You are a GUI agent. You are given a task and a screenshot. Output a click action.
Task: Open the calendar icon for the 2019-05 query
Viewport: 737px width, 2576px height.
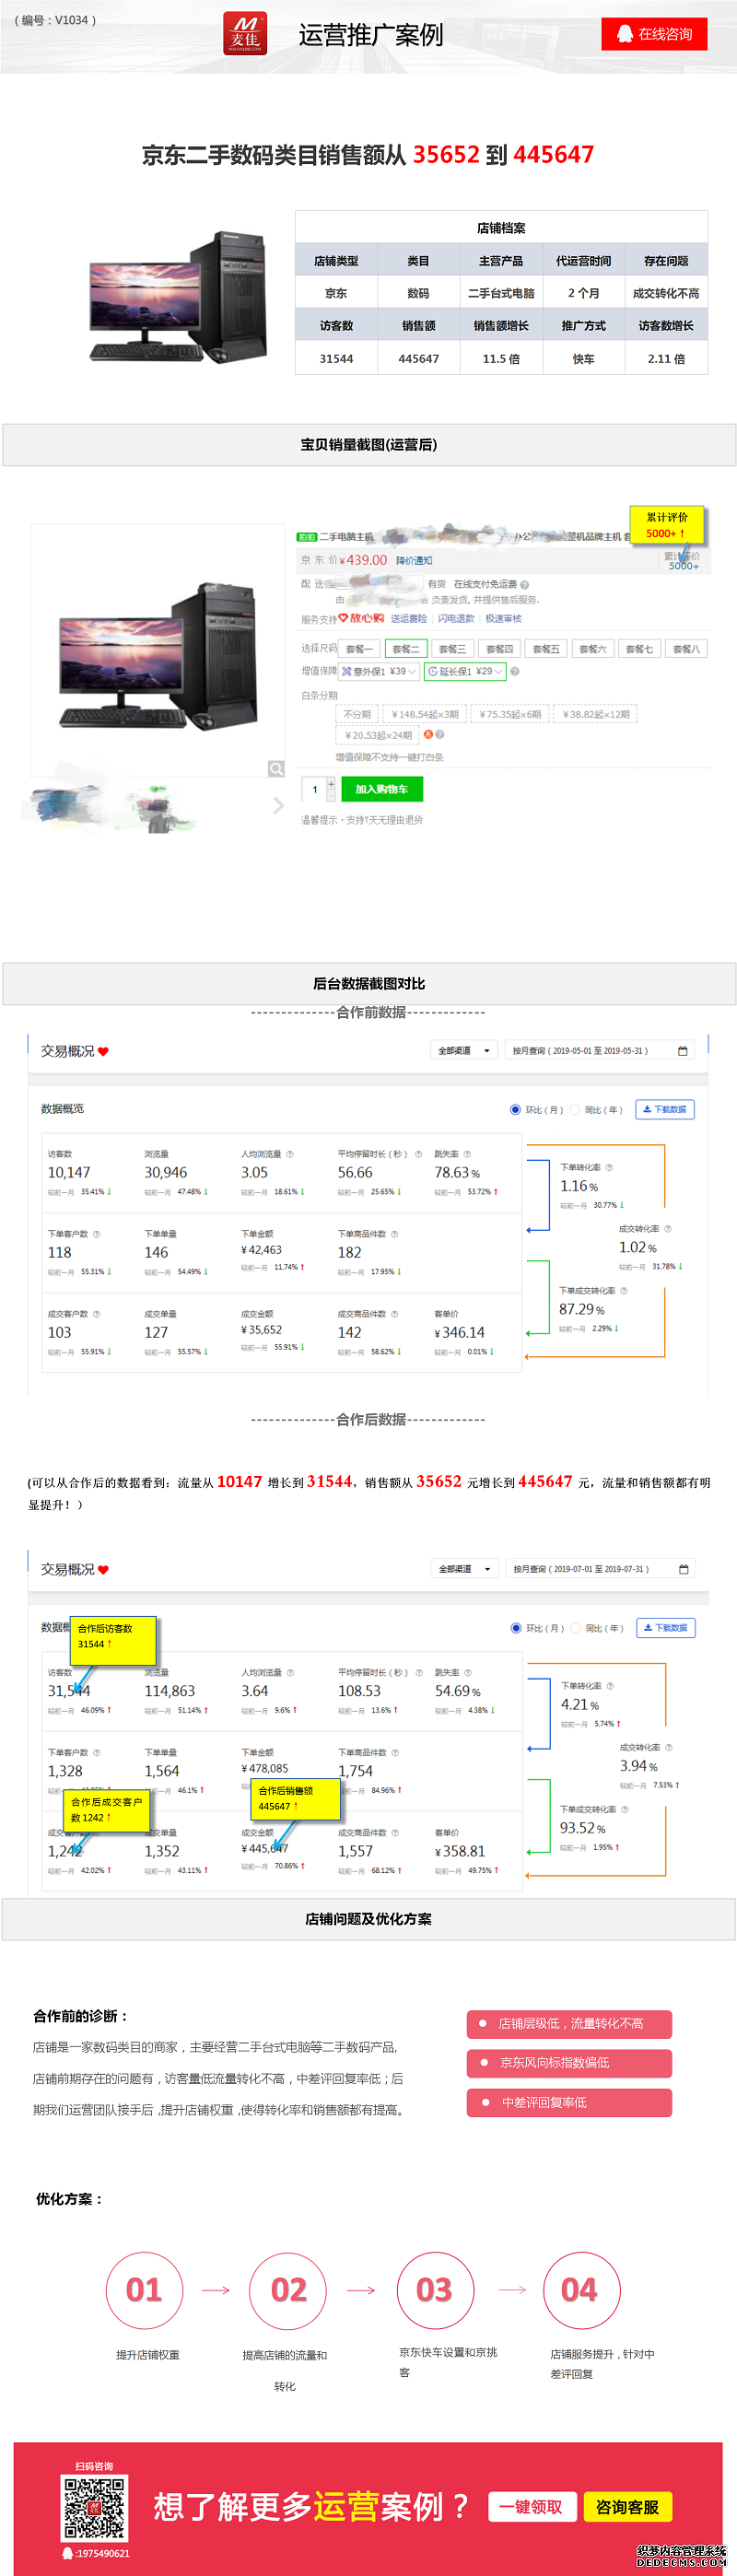tap(683, 1050)
